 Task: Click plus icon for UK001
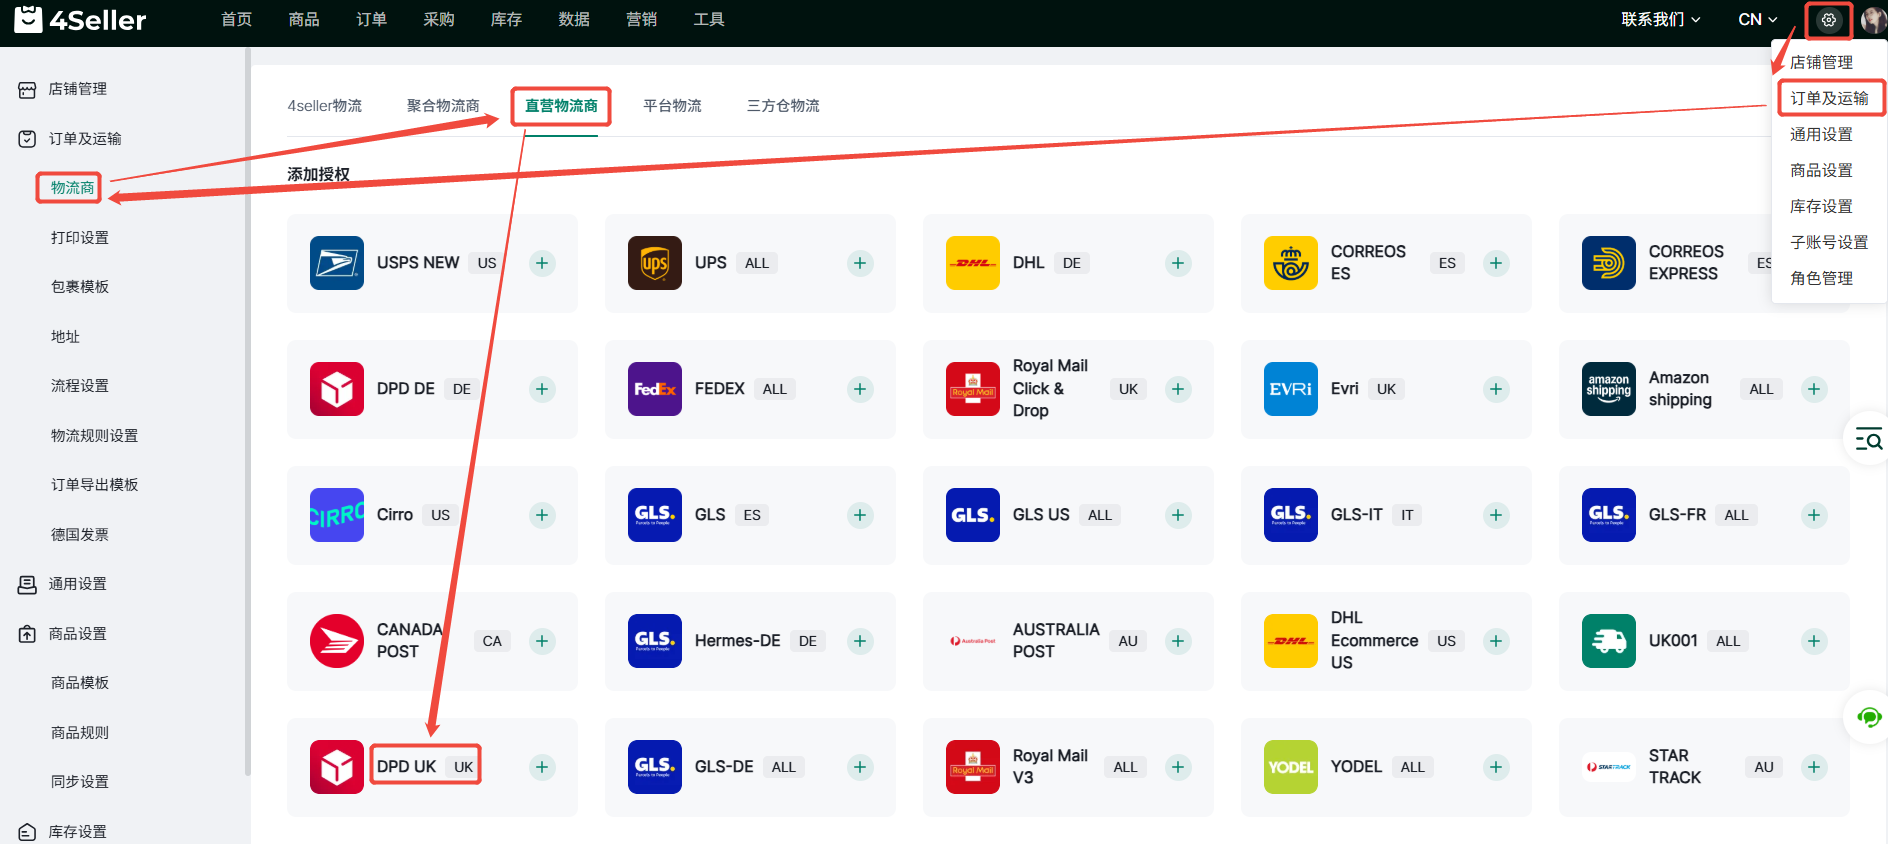point(1814,641)
